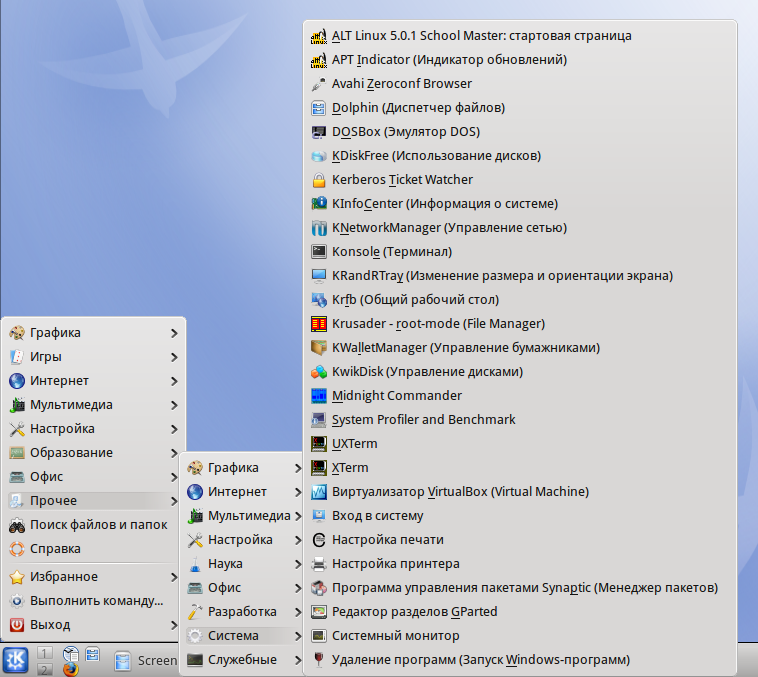Screen dimensions: 758x677
Task: Click the XTerm icon
Action: pyautogui.click(x=319, y=468)
